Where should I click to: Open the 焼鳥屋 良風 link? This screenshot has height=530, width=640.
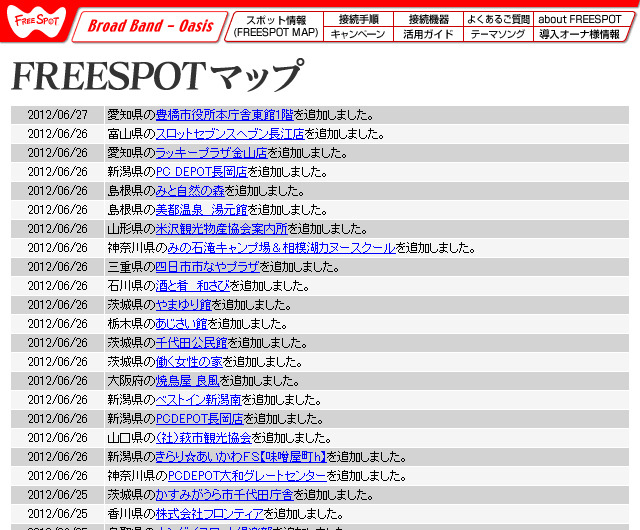(x=188, y=381)
